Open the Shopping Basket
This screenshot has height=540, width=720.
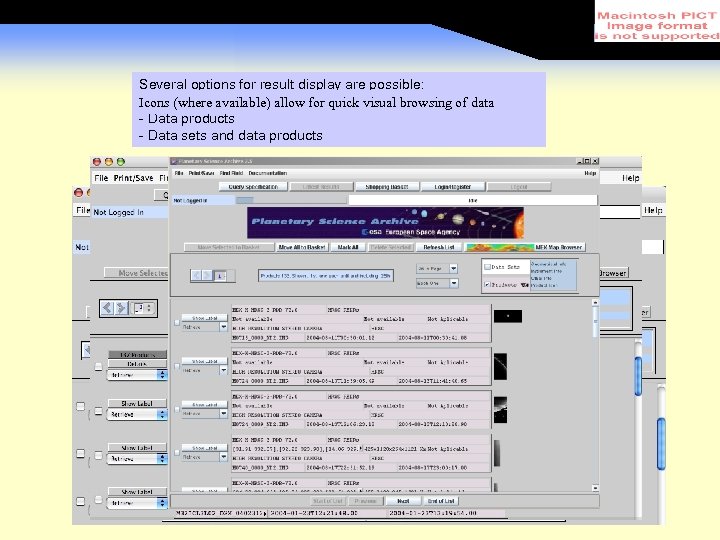pos(386,187)
